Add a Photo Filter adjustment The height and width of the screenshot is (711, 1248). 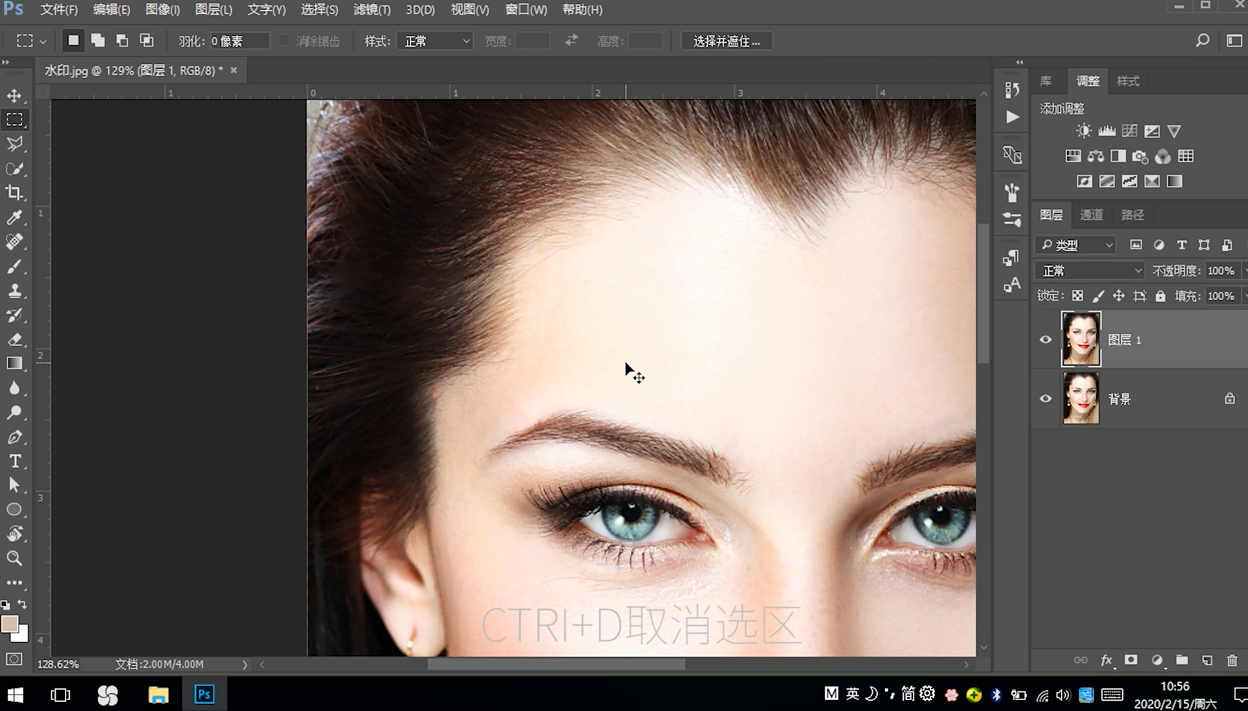coord(1140,156)
